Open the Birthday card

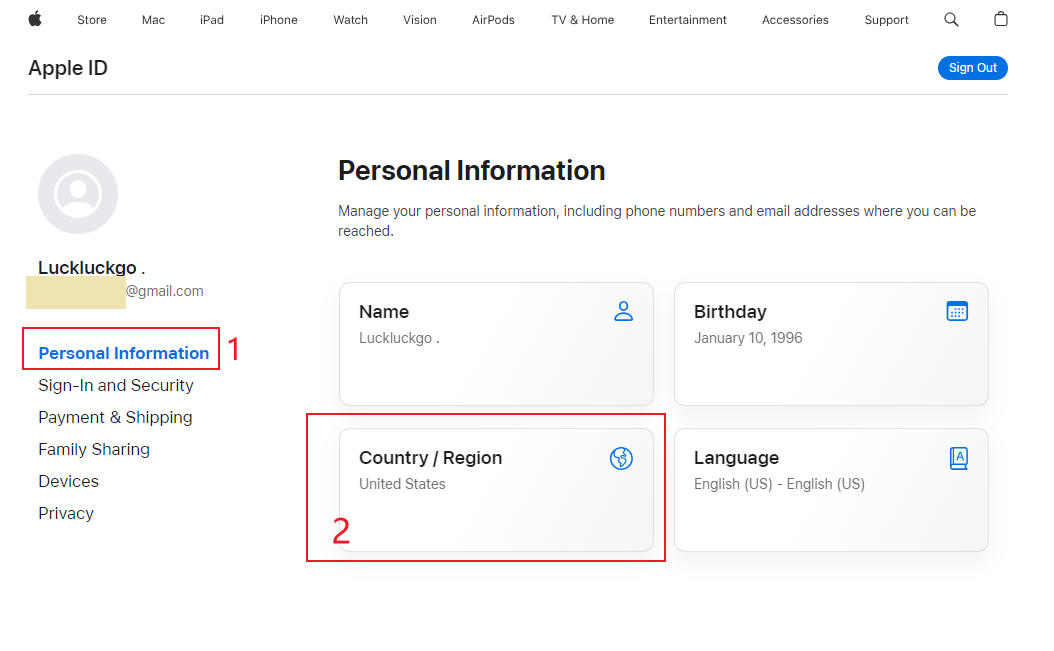pyautogui.click(x=831, y=344)
